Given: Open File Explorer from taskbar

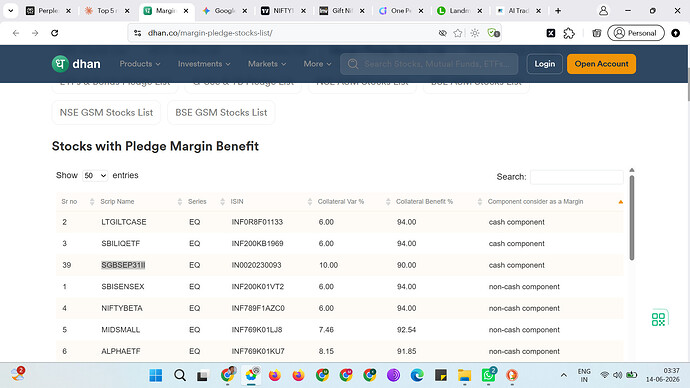Looking at the screenshot, I should 464,375.
